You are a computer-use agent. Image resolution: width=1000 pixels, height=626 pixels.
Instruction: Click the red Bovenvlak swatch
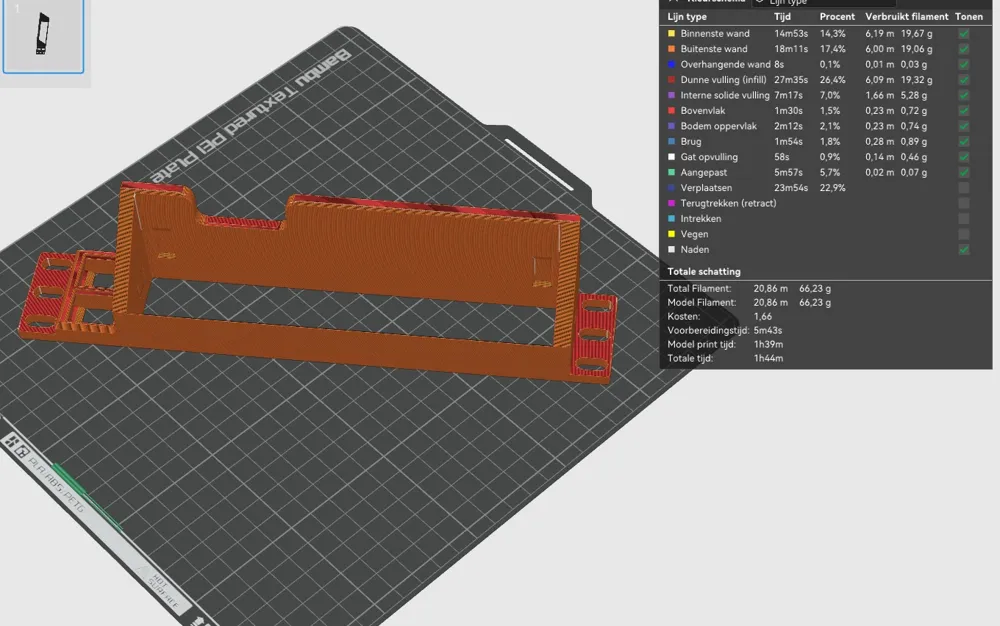pyautogui.click(x=671, y=111)
